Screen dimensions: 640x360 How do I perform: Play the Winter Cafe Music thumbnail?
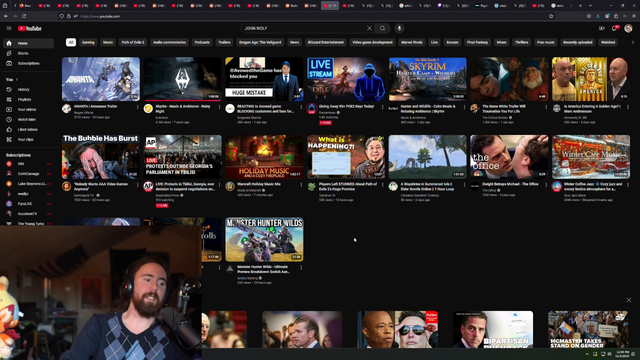[x=591, y=157]
